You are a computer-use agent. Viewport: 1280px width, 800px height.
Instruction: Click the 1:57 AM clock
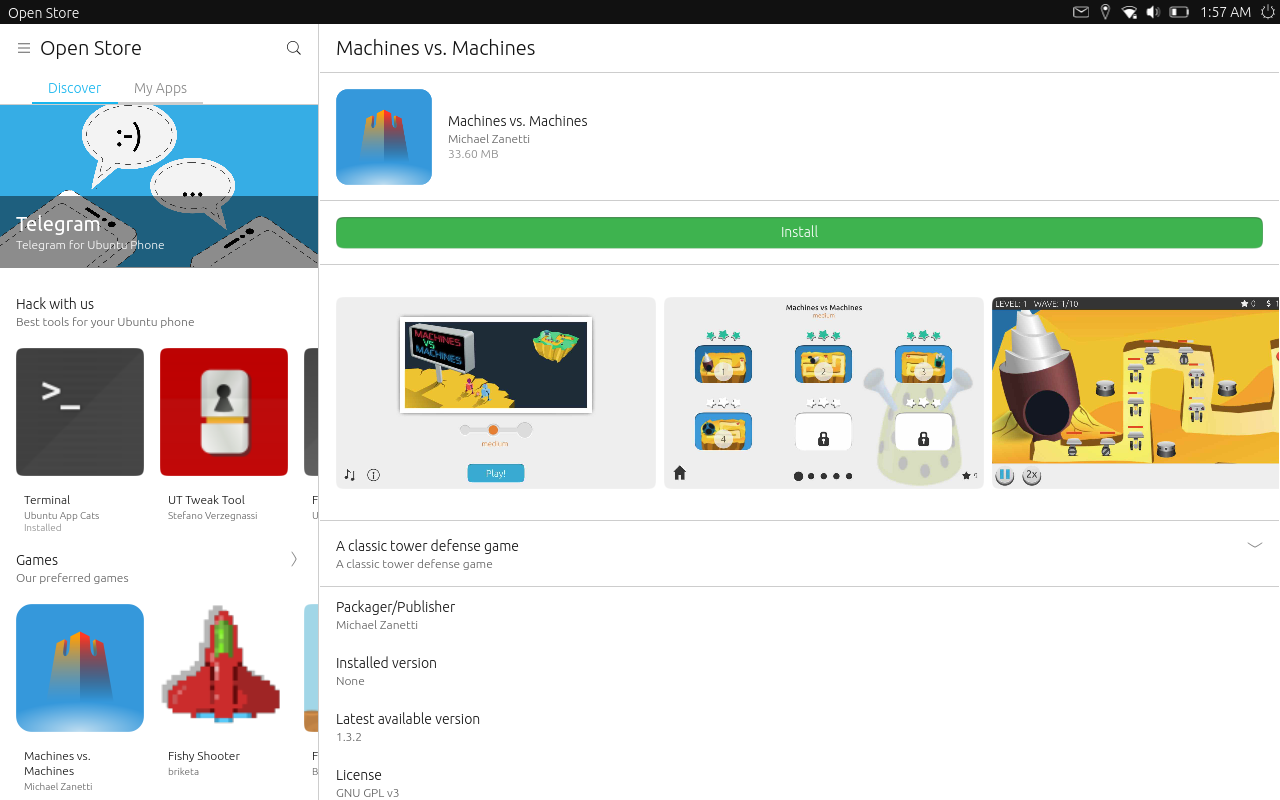(x=1226, y=12)
